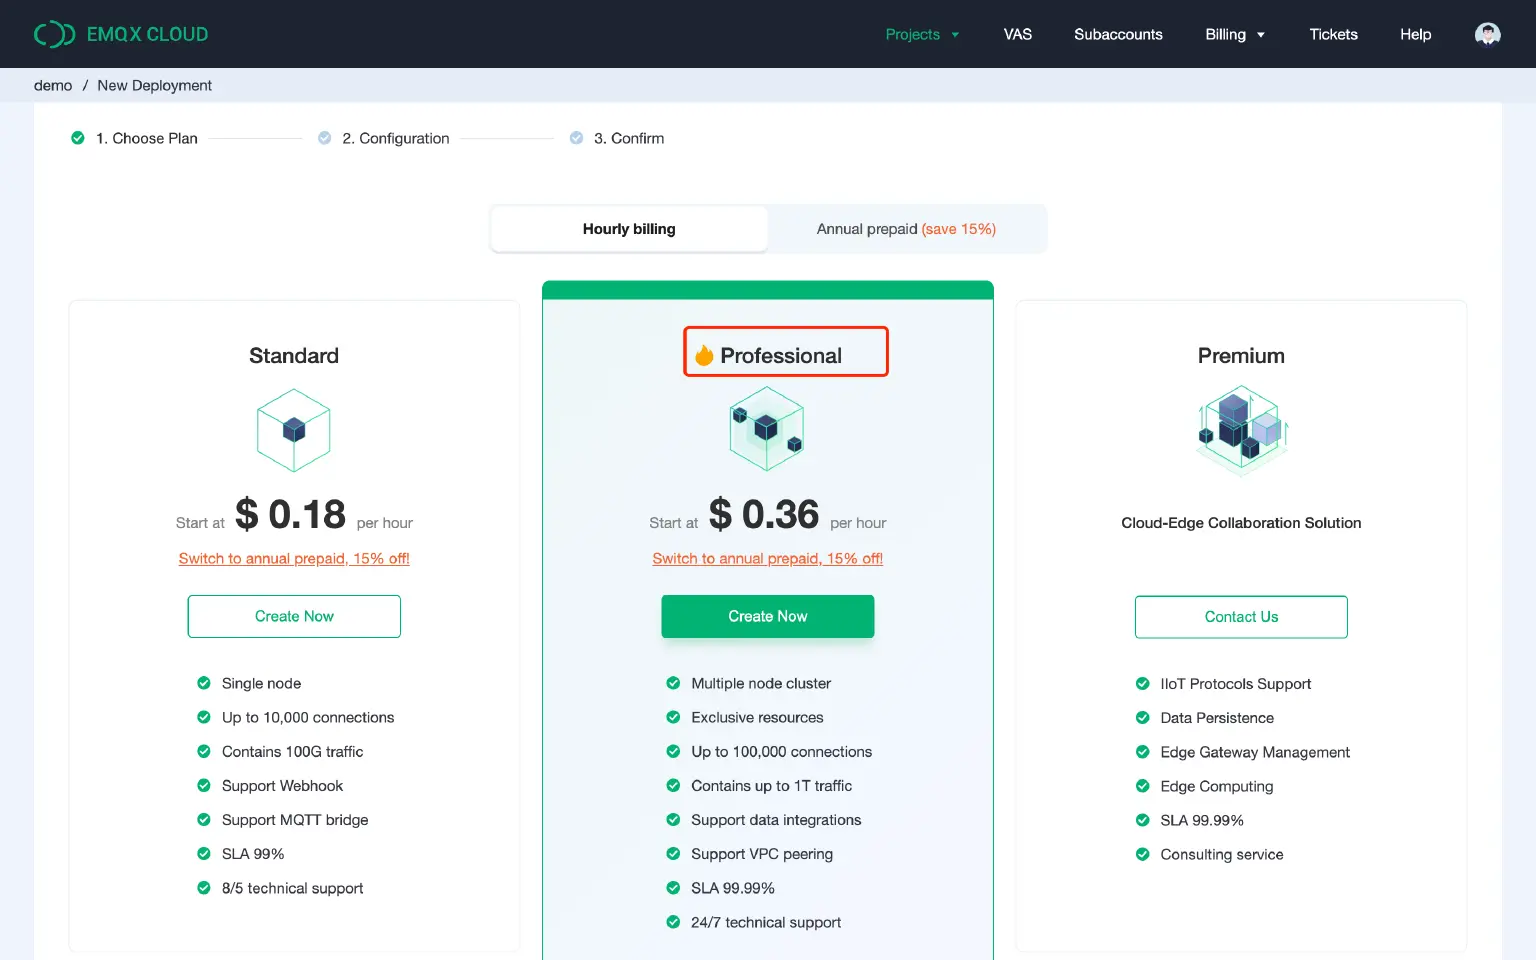Click Professional's switch to annual prepaid link
The height and width of the screenshot is (960, 1536).
pos(767,558)
